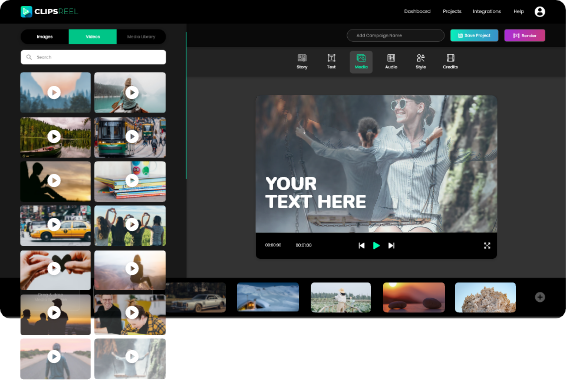Image resolution: width=566 pixels, height=380 pixels.
Task: Toggle fullscreen preview
Action: (487, 245)
